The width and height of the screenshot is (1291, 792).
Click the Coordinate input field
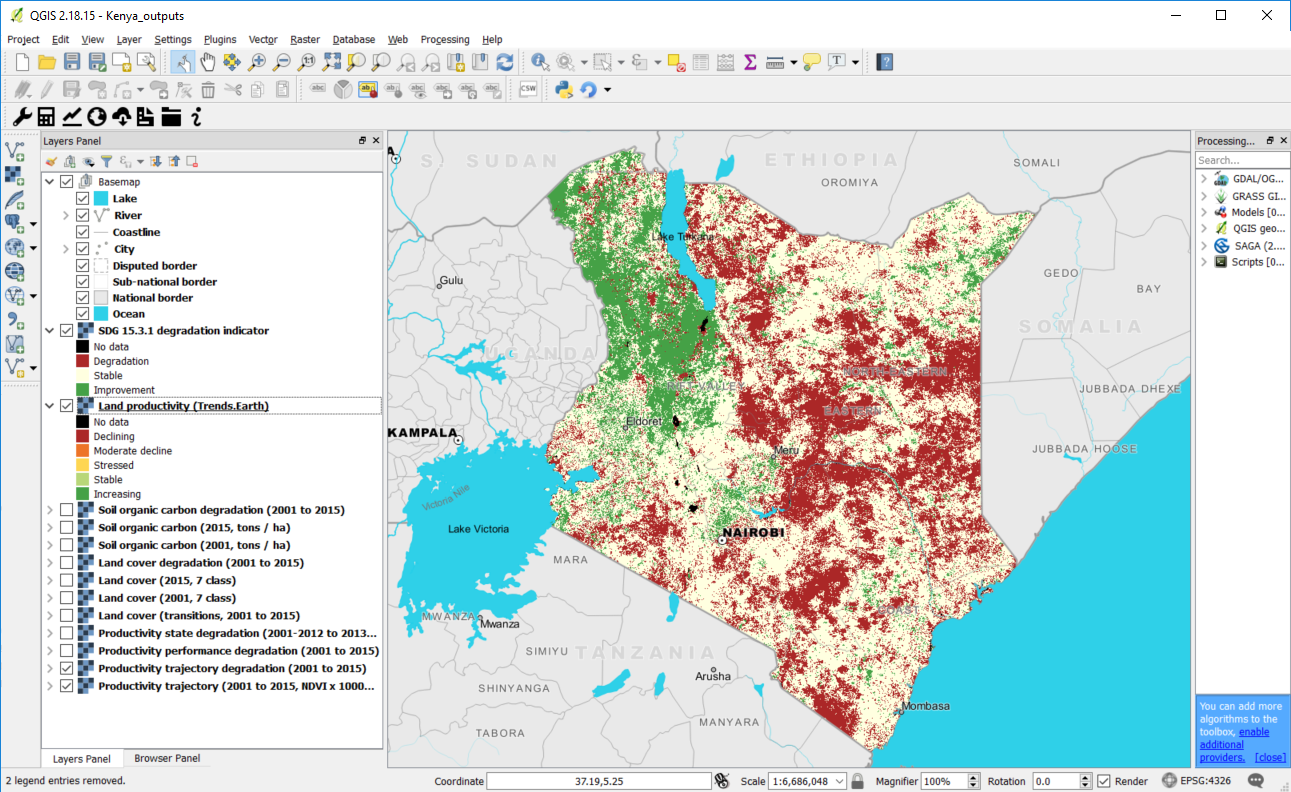599,781
